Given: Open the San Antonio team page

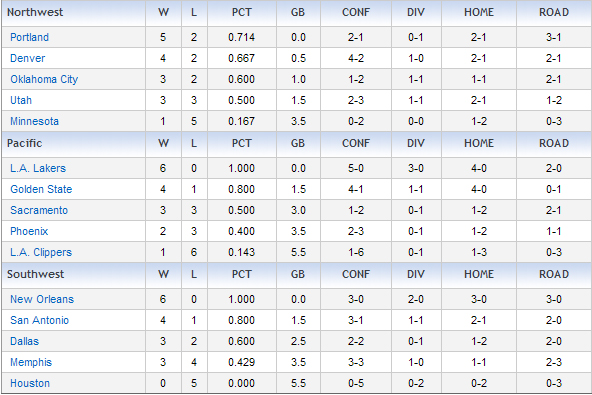Looking at the screenshot, I should click(40, 320).
